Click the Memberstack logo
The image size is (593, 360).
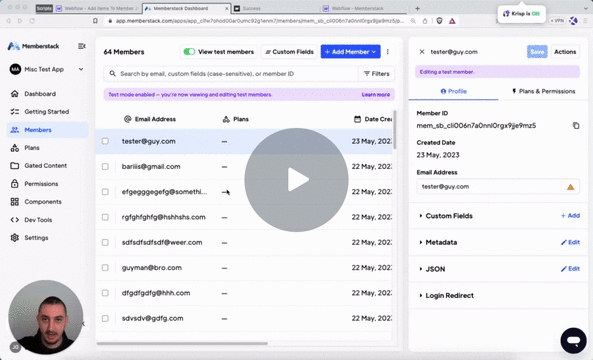point(33,46)
